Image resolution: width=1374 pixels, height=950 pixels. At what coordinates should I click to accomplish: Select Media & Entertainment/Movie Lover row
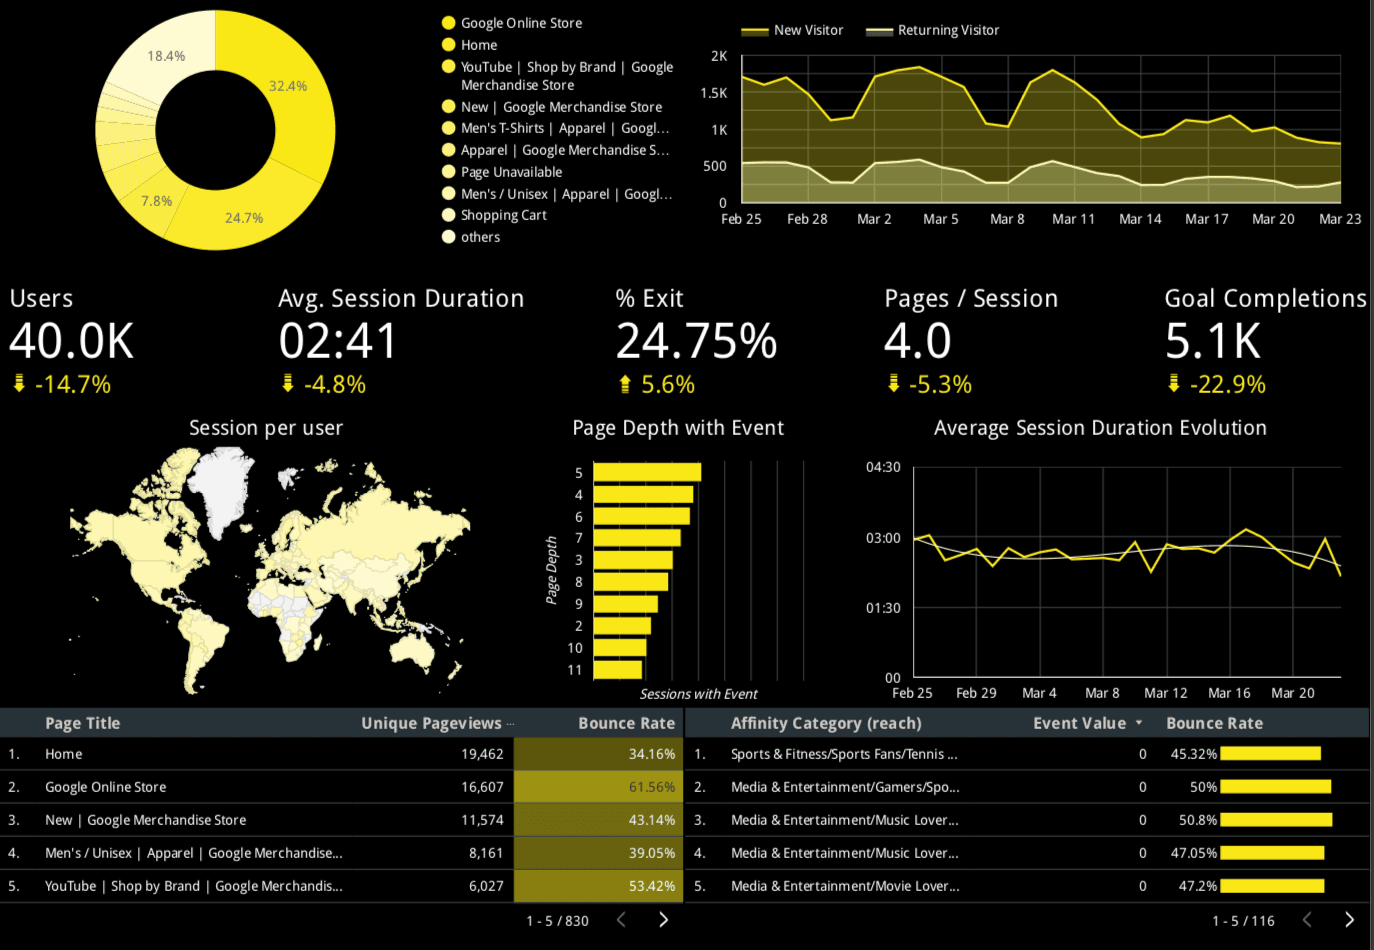(1028, 886)
